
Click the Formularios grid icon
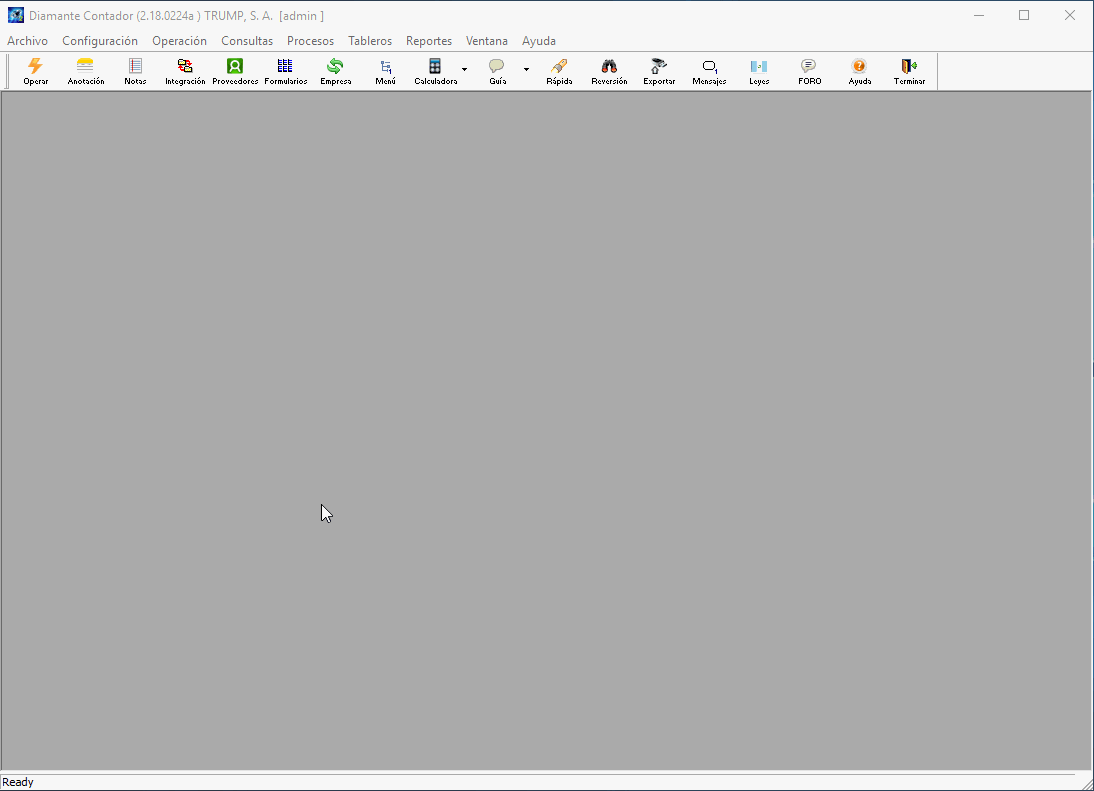tap(285, 71)
